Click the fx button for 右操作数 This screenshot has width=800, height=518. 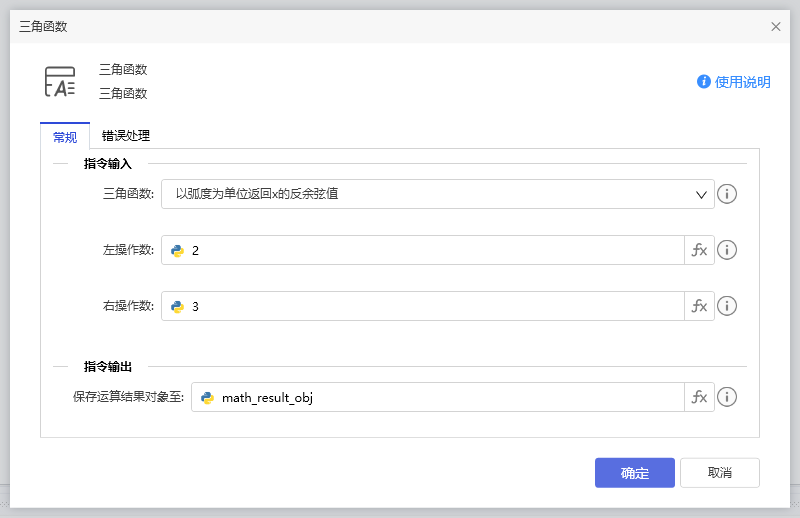click(699, 306)
